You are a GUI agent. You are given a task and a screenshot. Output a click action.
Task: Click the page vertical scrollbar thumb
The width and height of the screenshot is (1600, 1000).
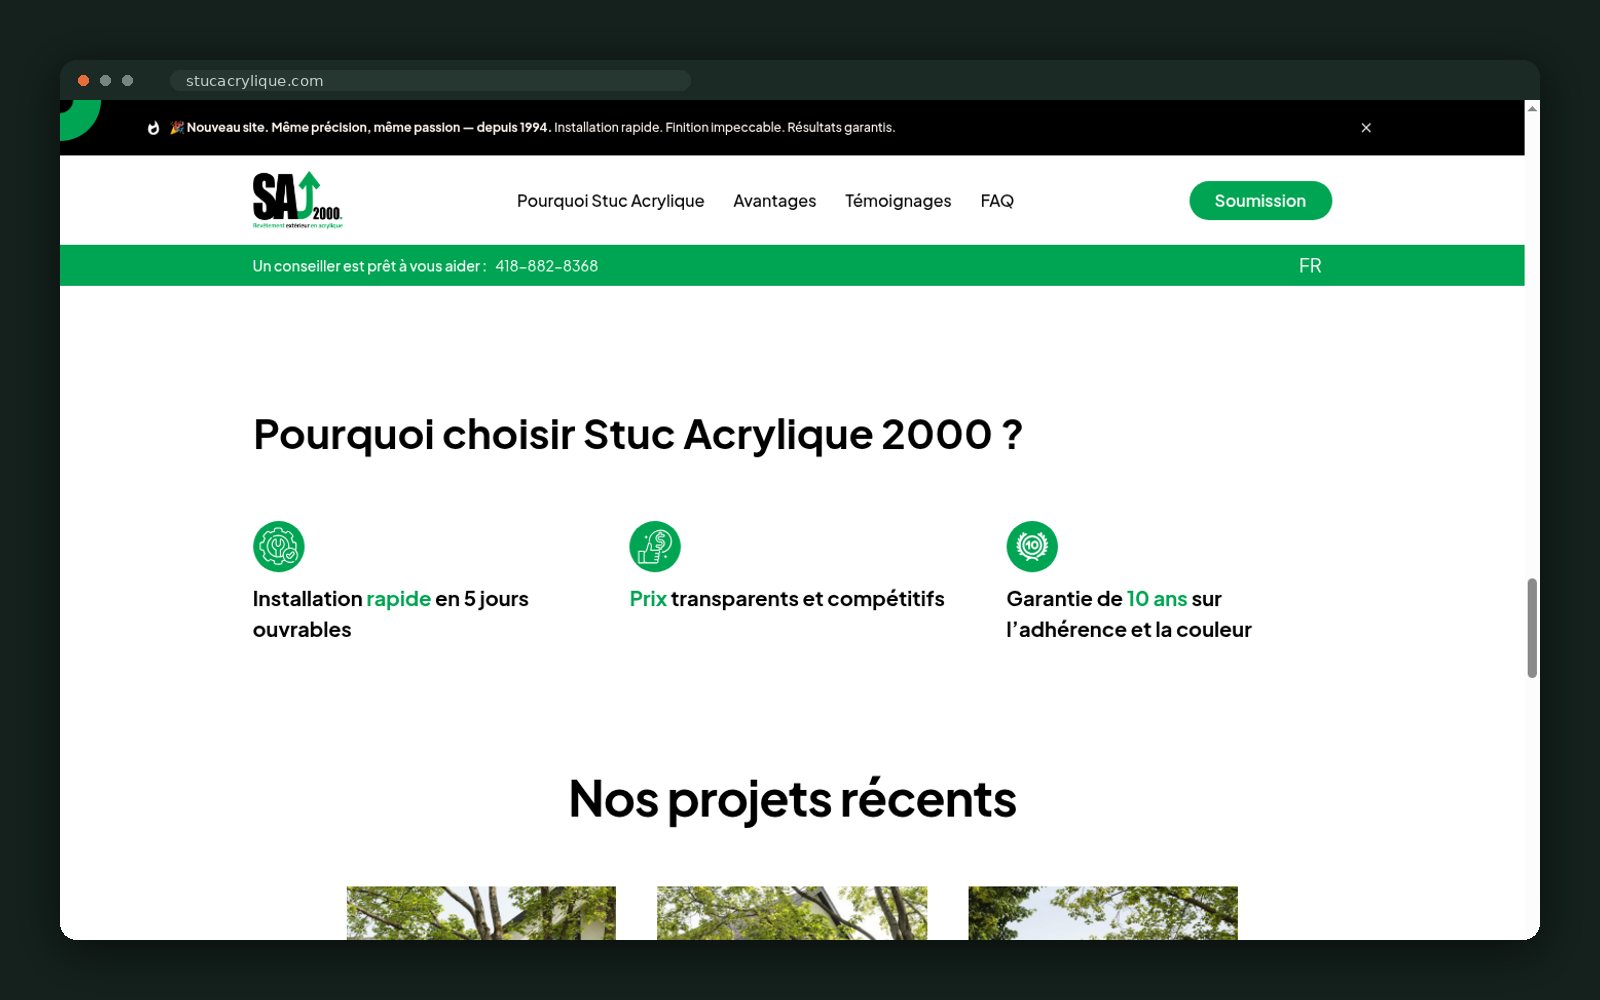(1532, 628)
